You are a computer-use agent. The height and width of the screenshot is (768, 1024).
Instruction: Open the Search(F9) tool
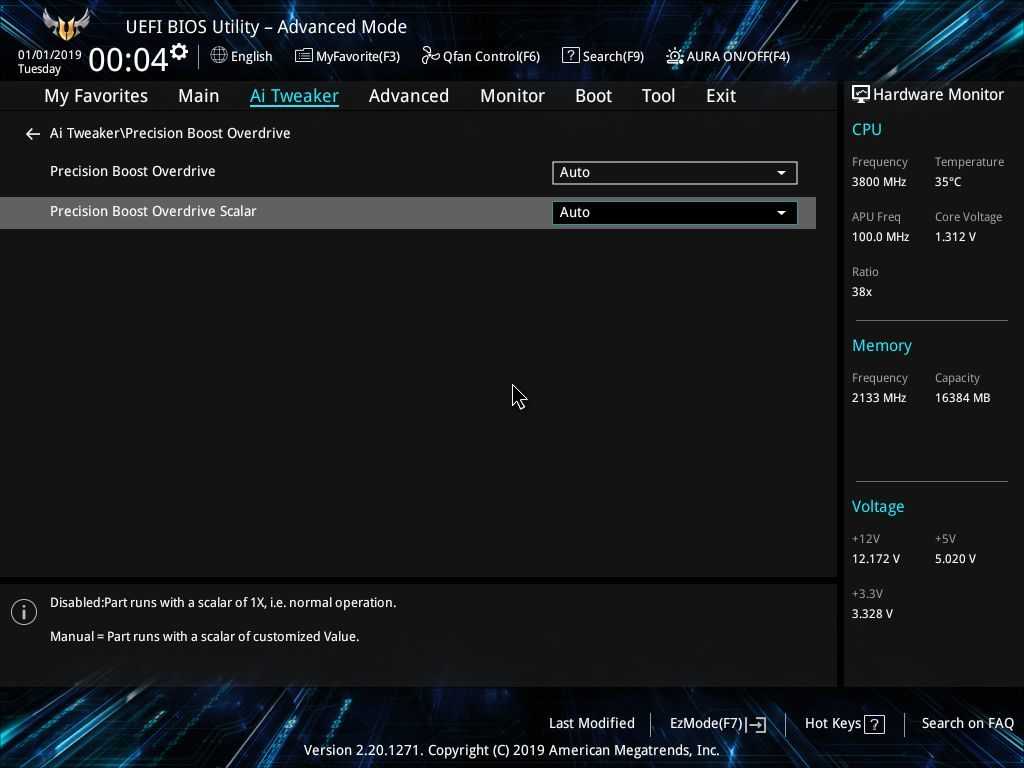pyautogui.click(x=602, y=56)
